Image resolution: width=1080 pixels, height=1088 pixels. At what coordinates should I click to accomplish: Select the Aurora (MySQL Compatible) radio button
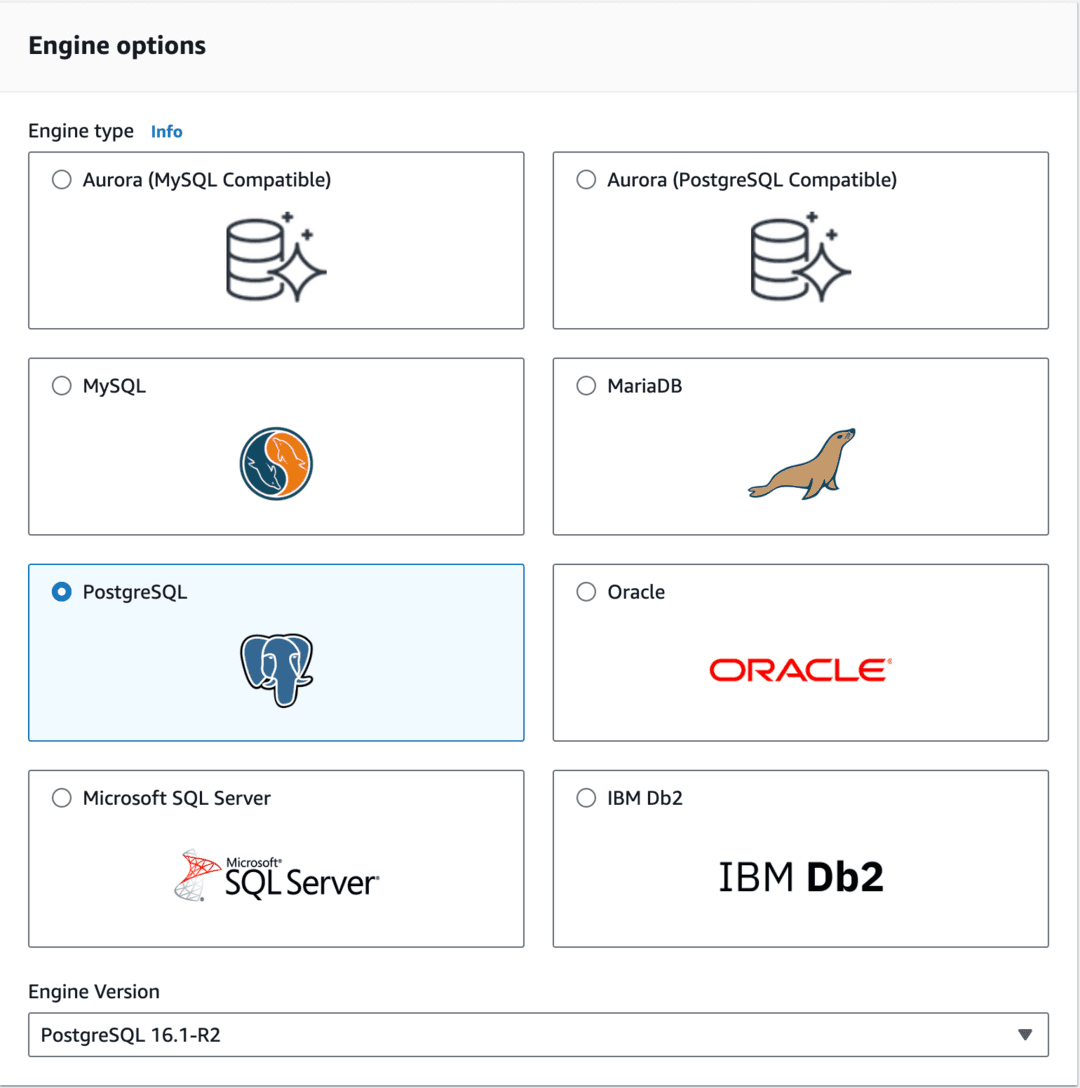tap(62, 180)
